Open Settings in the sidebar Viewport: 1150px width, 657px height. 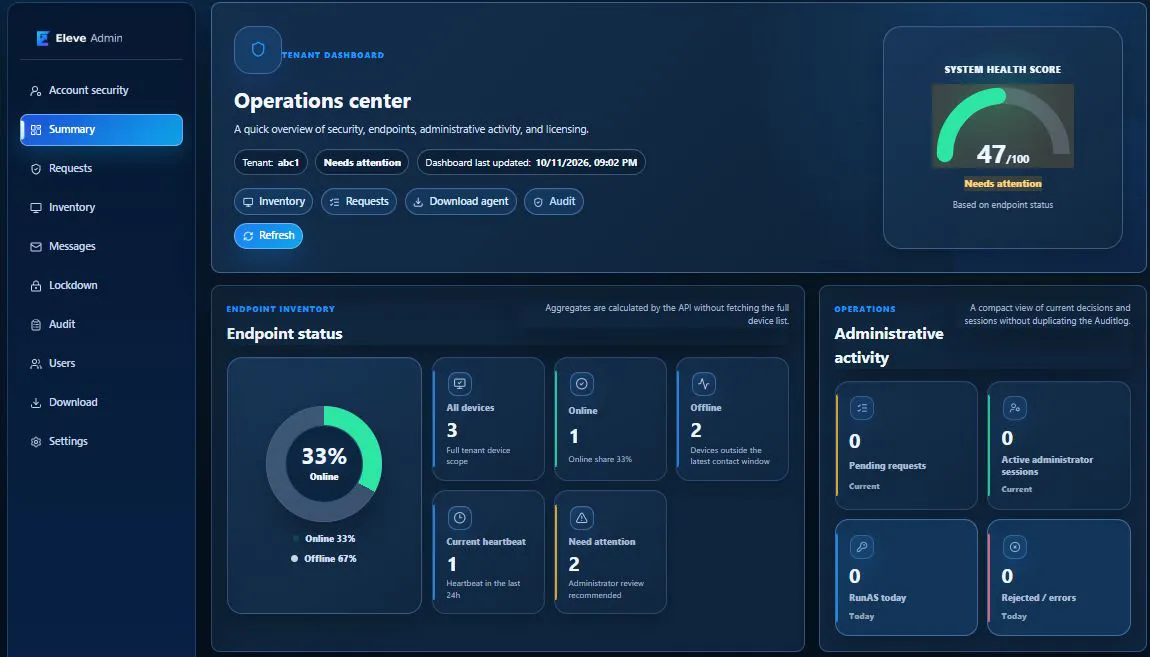coord(101,441)
